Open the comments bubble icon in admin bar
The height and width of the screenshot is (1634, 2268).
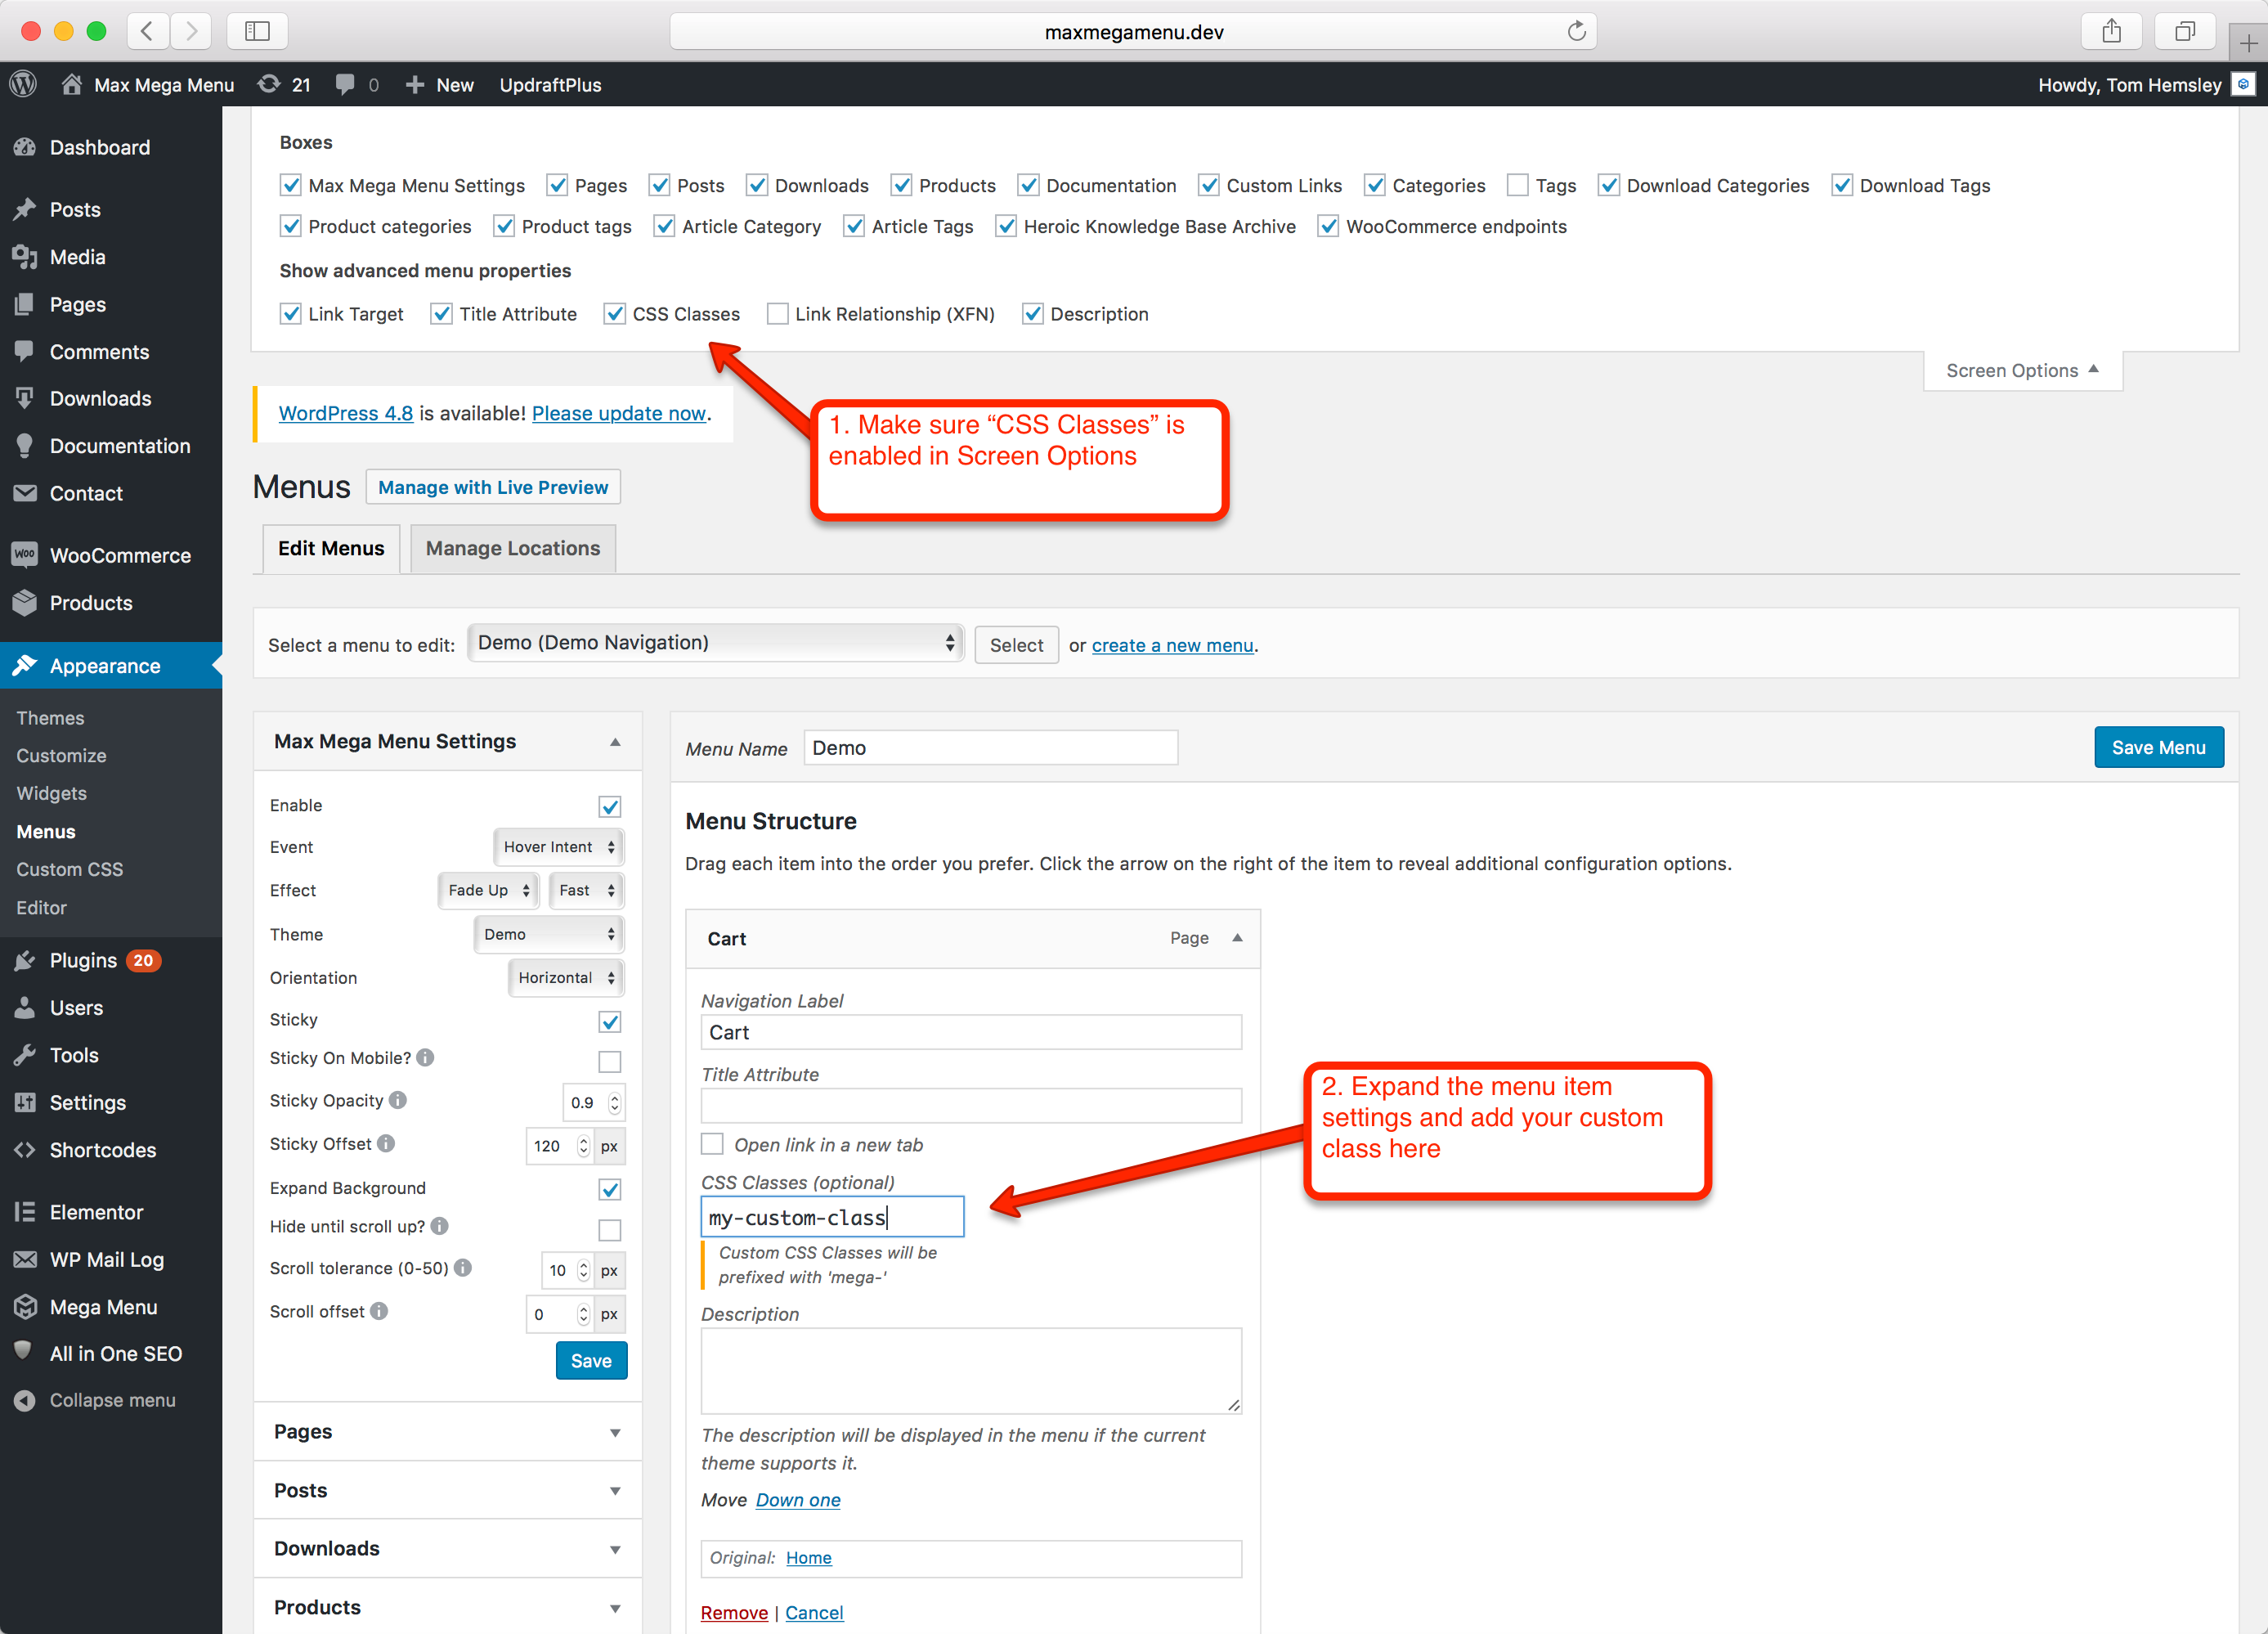pyautogui.click(x=344, y=84)
